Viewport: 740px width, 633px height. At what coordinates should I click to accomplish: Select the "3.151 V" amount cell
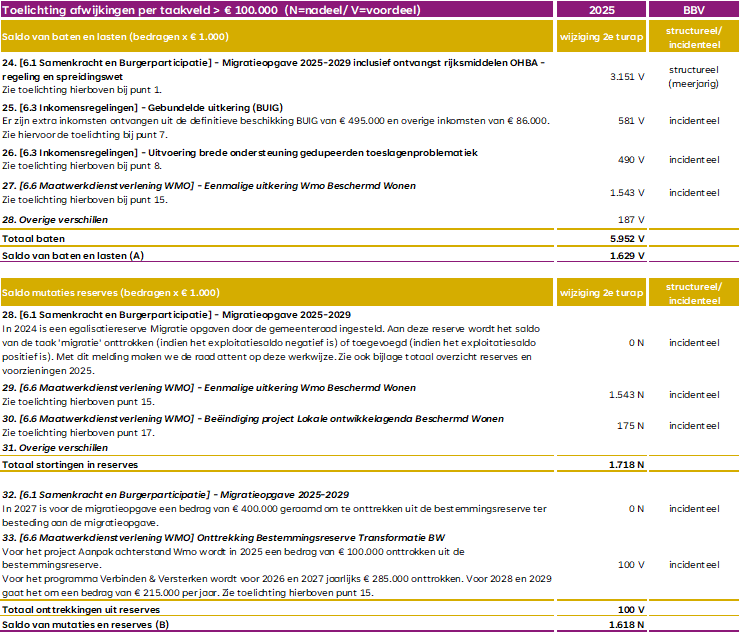(x=627, y=76)
